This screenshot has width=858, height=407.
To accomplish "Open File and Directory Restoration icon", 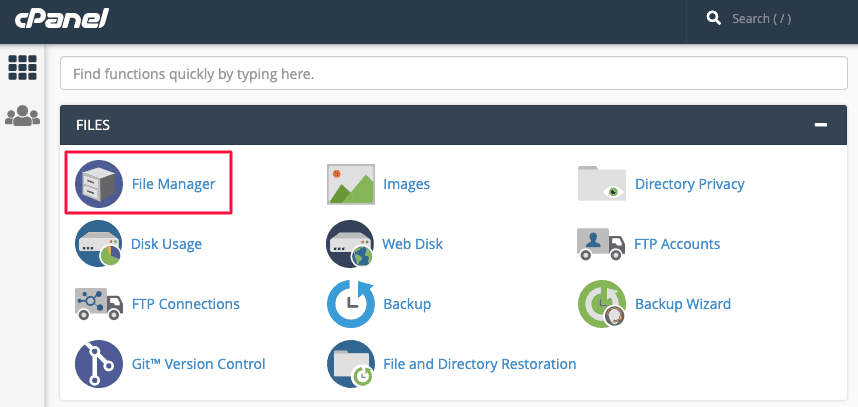I will point(351,364).
